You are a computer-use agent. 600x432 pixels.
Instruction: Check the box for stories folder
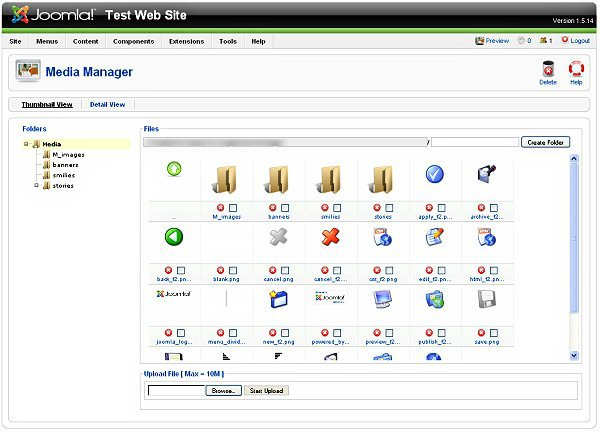click(x=389, y=208)
